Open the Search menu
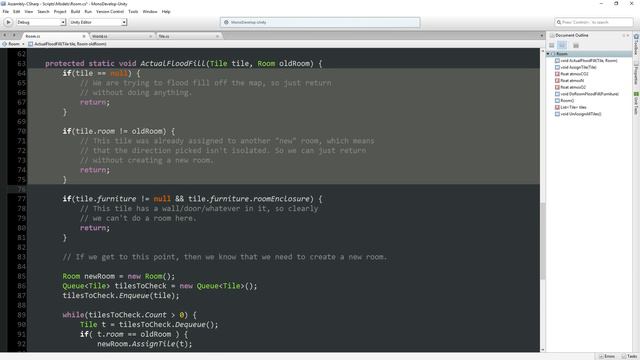Image resolution: width=640 pixels, height=360 pixels. [43, 11]
